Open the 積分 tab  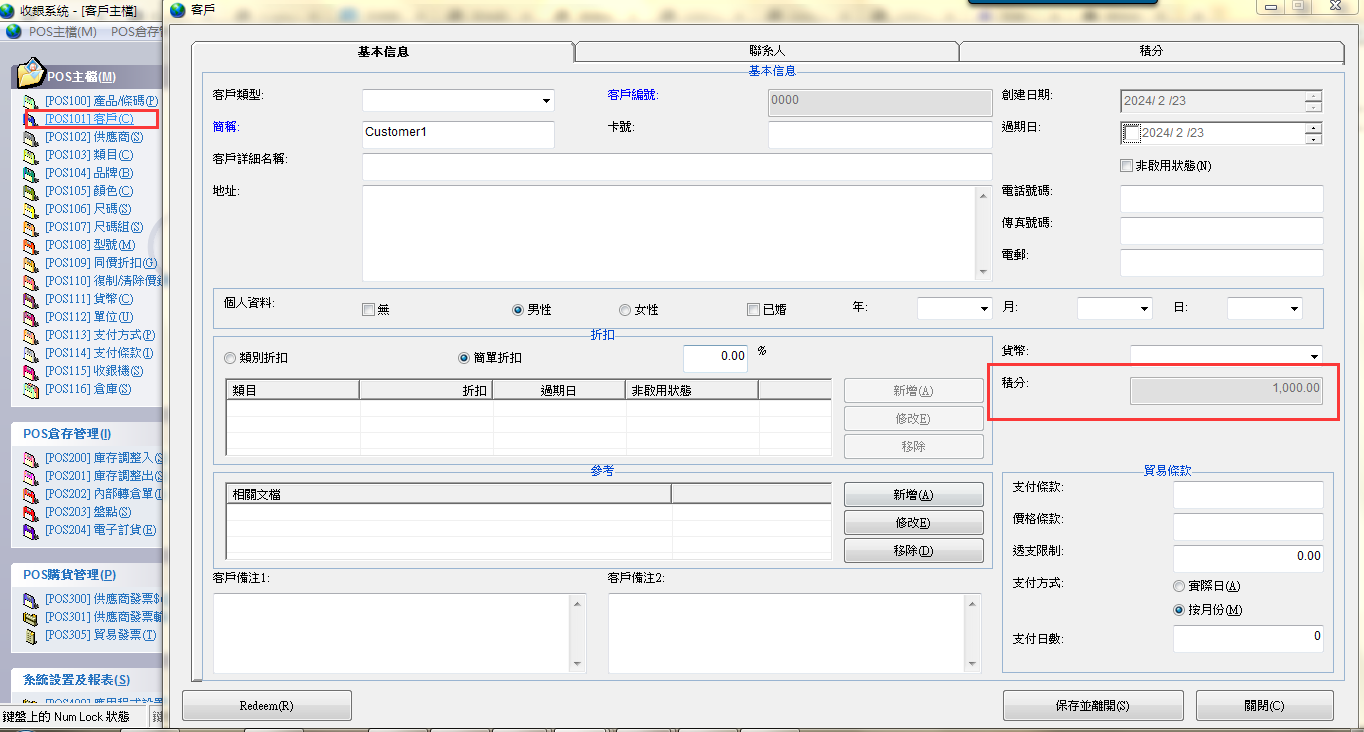coord(1151,51)
